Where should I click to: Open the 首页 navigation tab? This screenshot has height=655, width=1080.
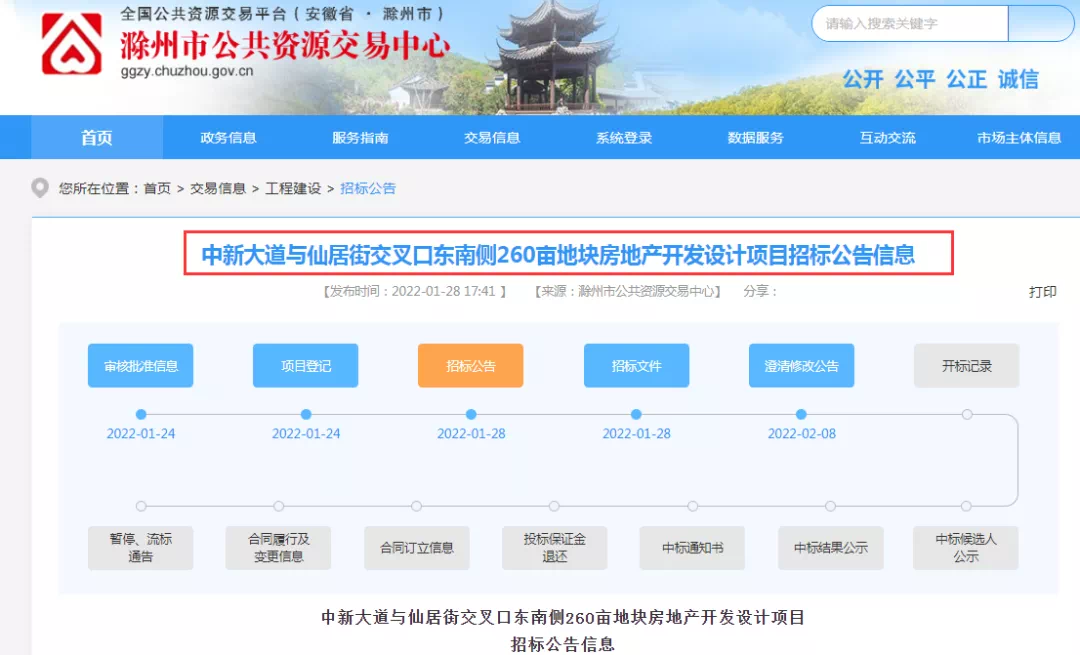[97, 138]
